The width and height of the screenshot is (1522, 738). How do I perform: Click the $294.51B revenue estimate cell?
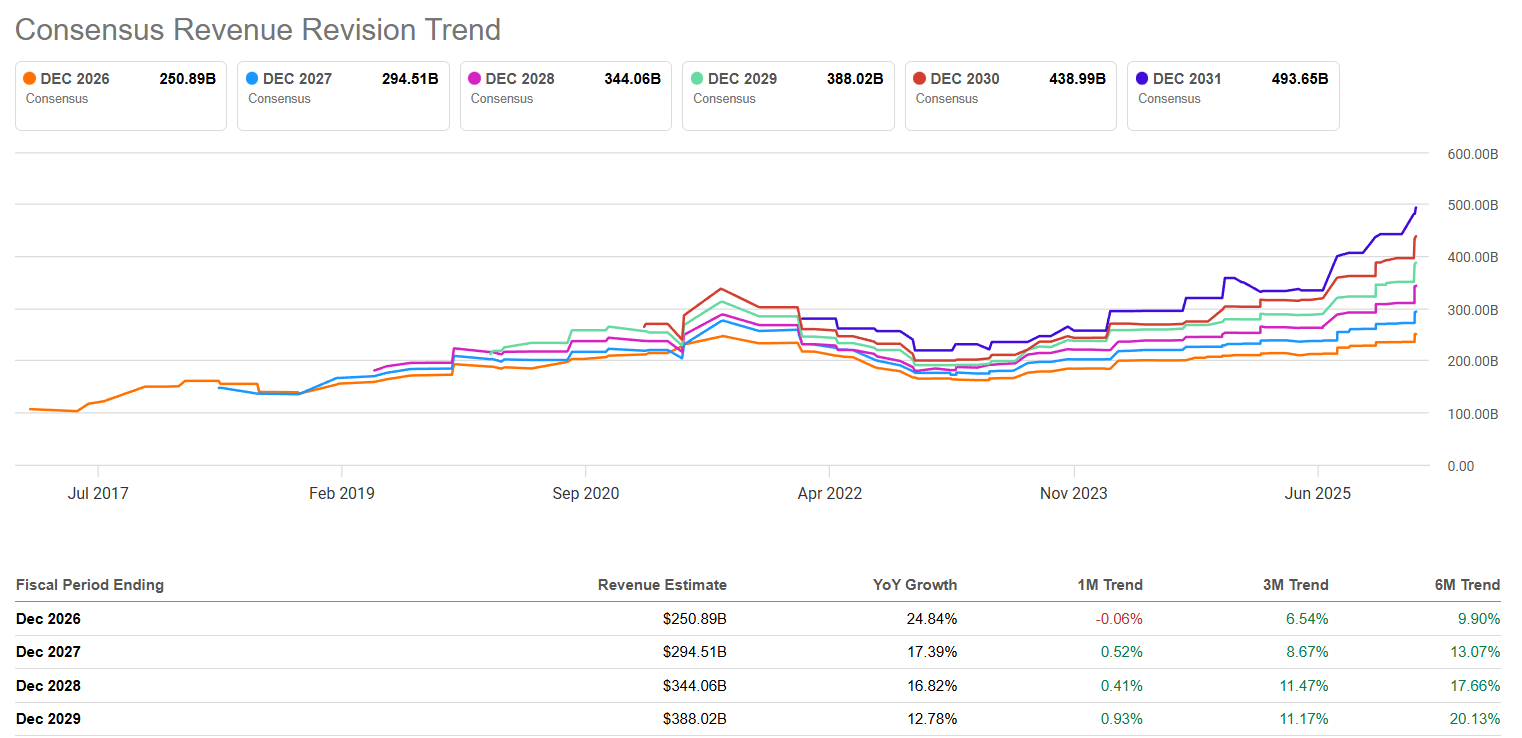pos(695,652)
